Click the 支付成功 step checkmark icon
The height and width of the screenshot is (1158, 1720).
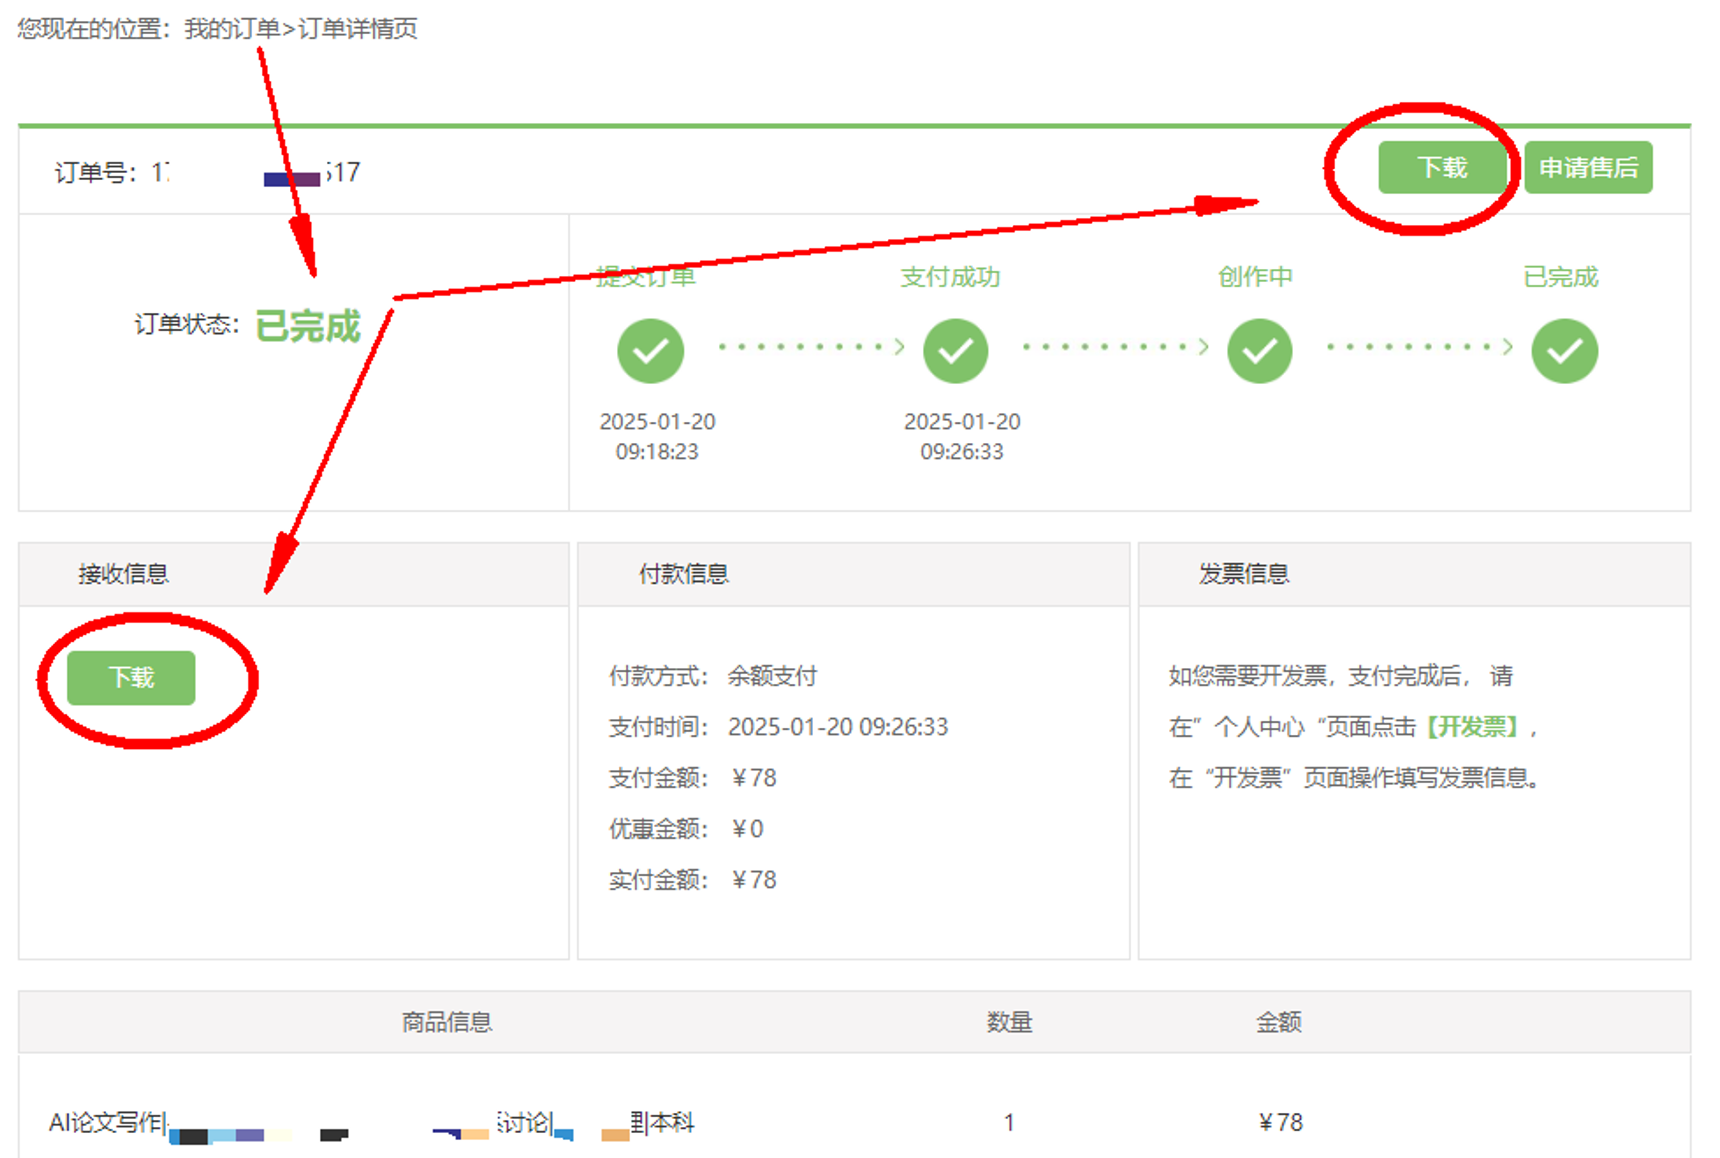point(956,351)
